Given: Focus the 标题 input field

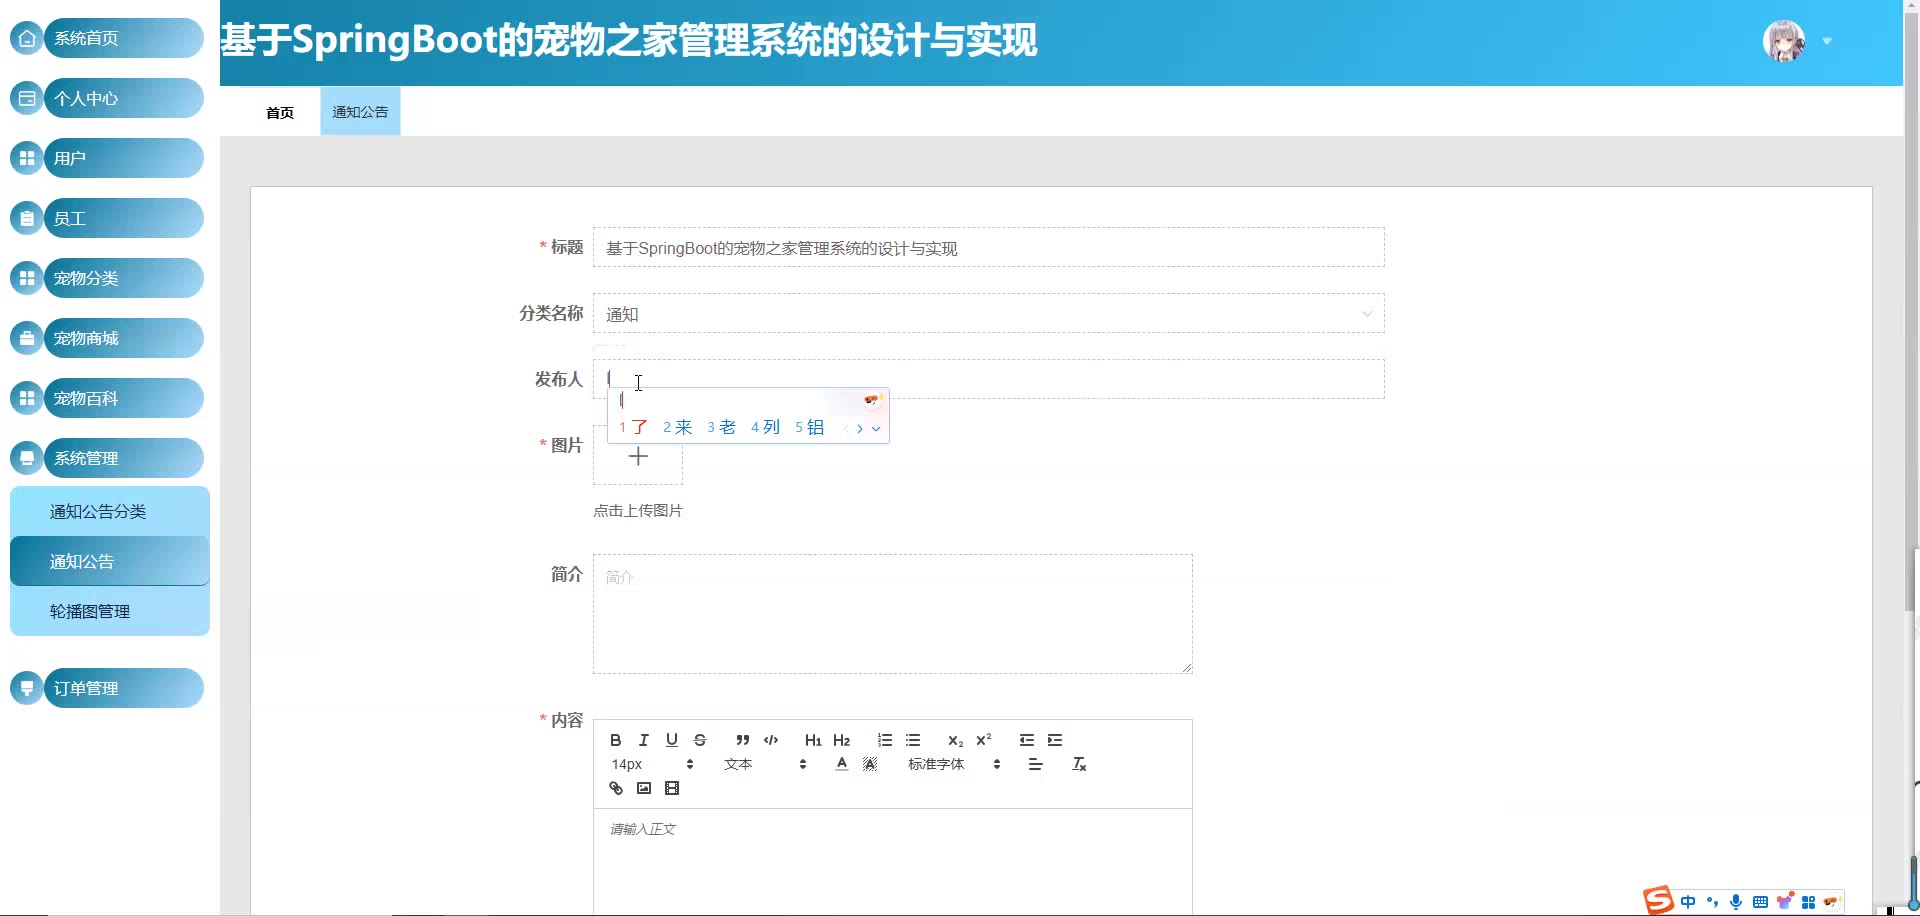Looking at the screenshot, I should click(988, 248).
